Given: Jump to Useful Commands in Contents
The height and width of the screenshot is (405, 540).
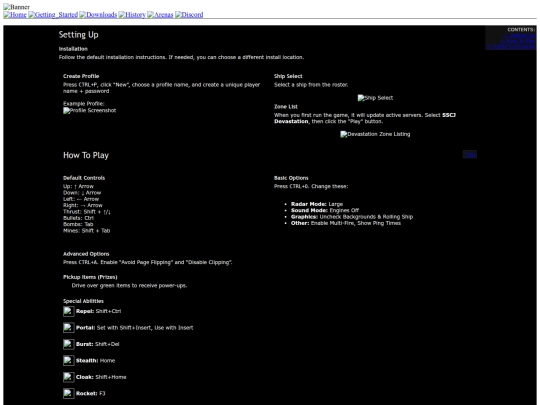Looking at the screenshot, I should coord(511,46).
